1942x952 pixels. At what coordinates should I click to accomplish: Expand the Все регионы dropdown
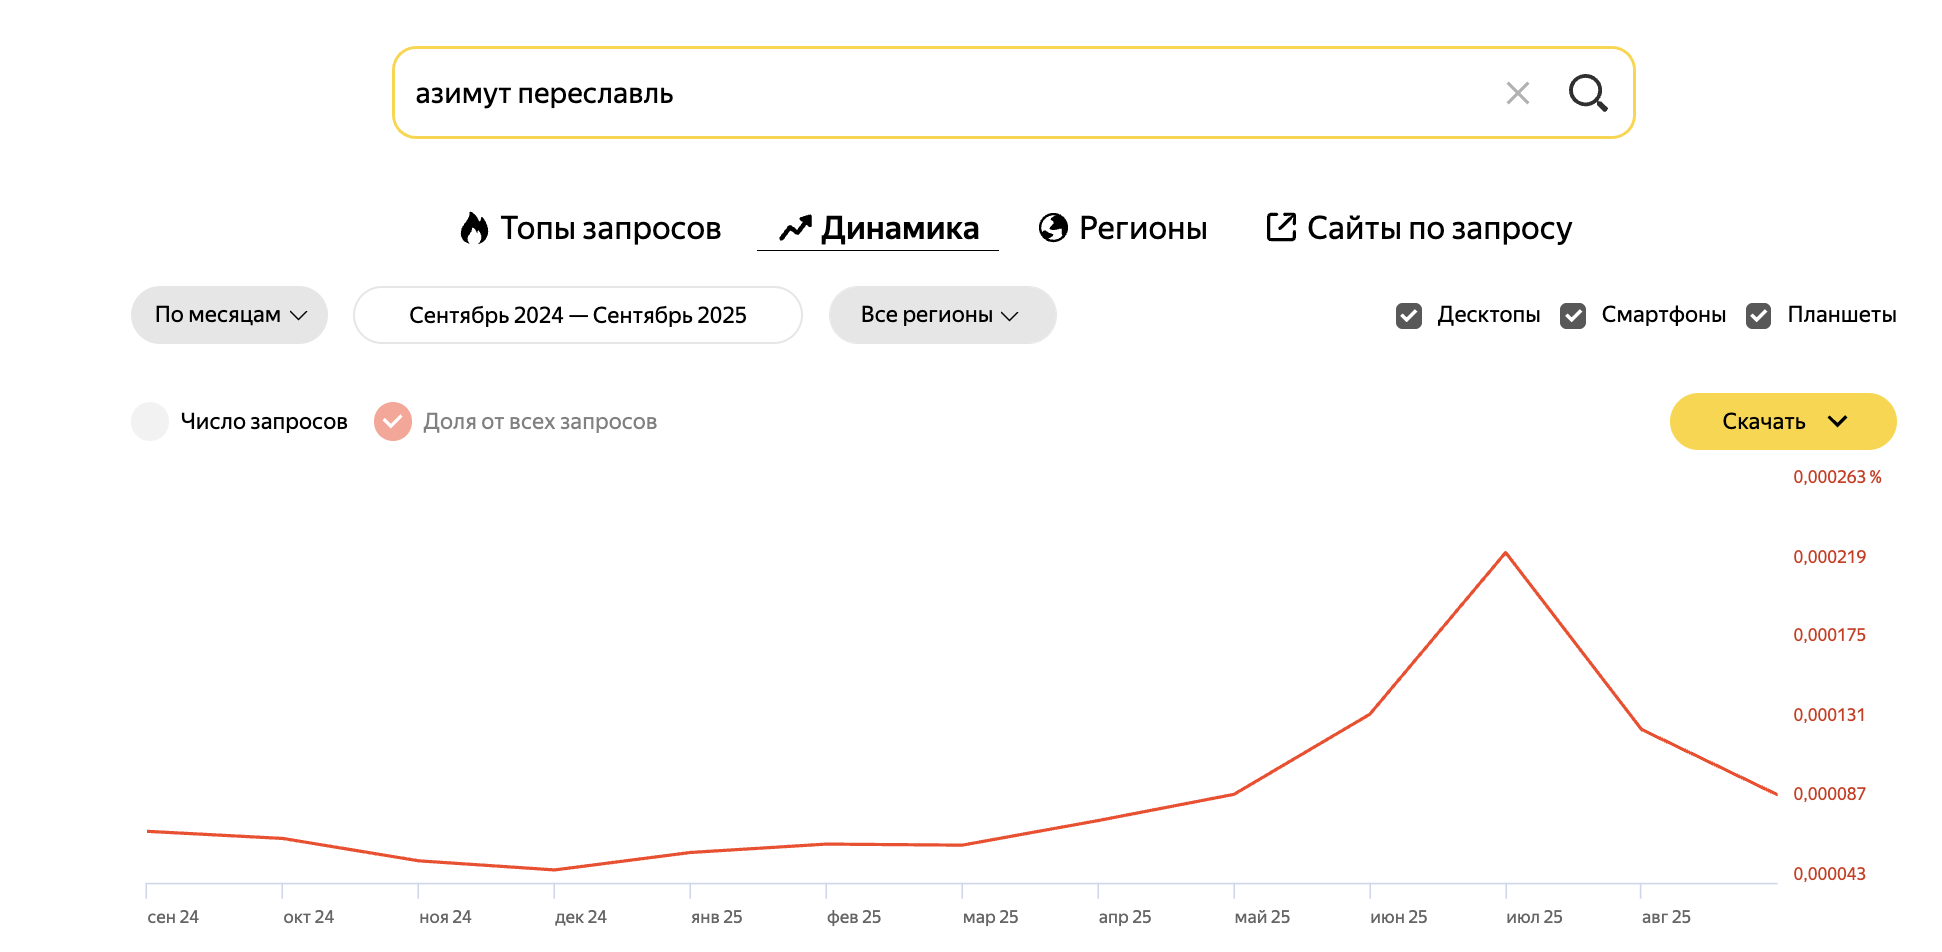tap(942, 315)
